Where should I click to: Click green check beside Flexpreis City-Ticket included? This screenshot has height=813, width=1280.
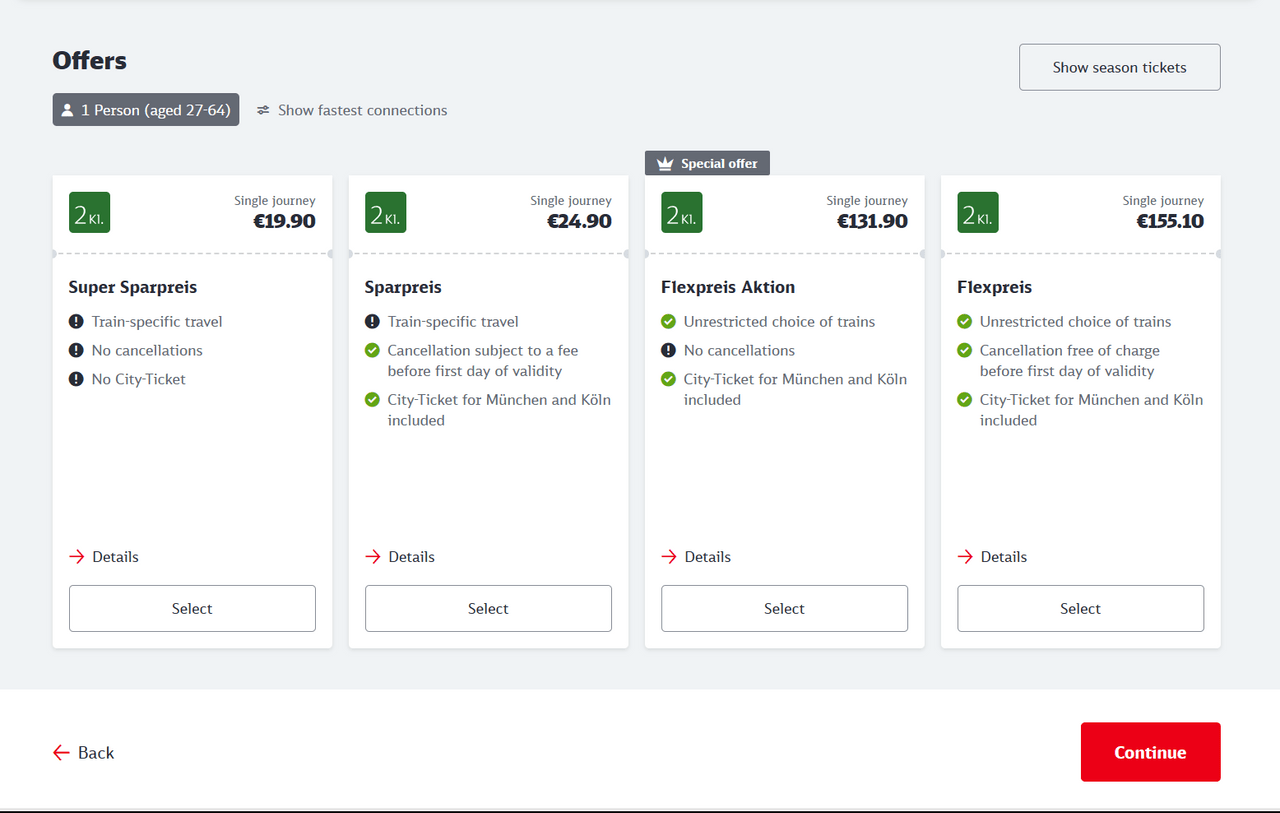964,400
